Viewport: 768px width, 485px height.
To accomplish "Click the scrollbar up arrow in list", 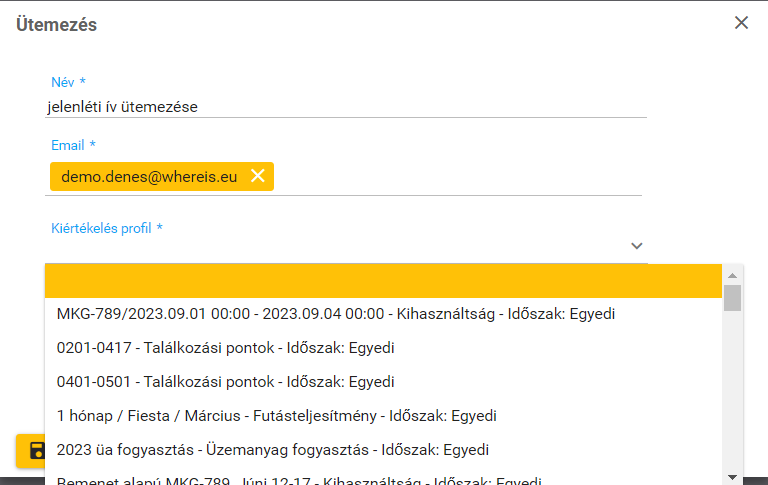I will click(732, 275).
